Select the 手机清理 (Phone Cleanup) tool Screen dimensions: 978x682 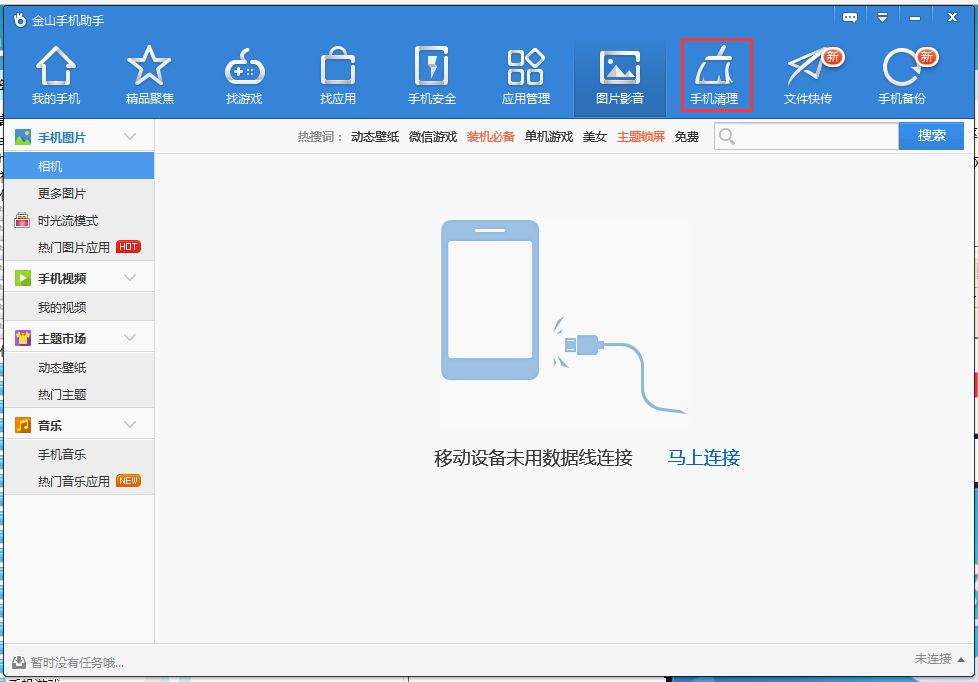[716, 72]
